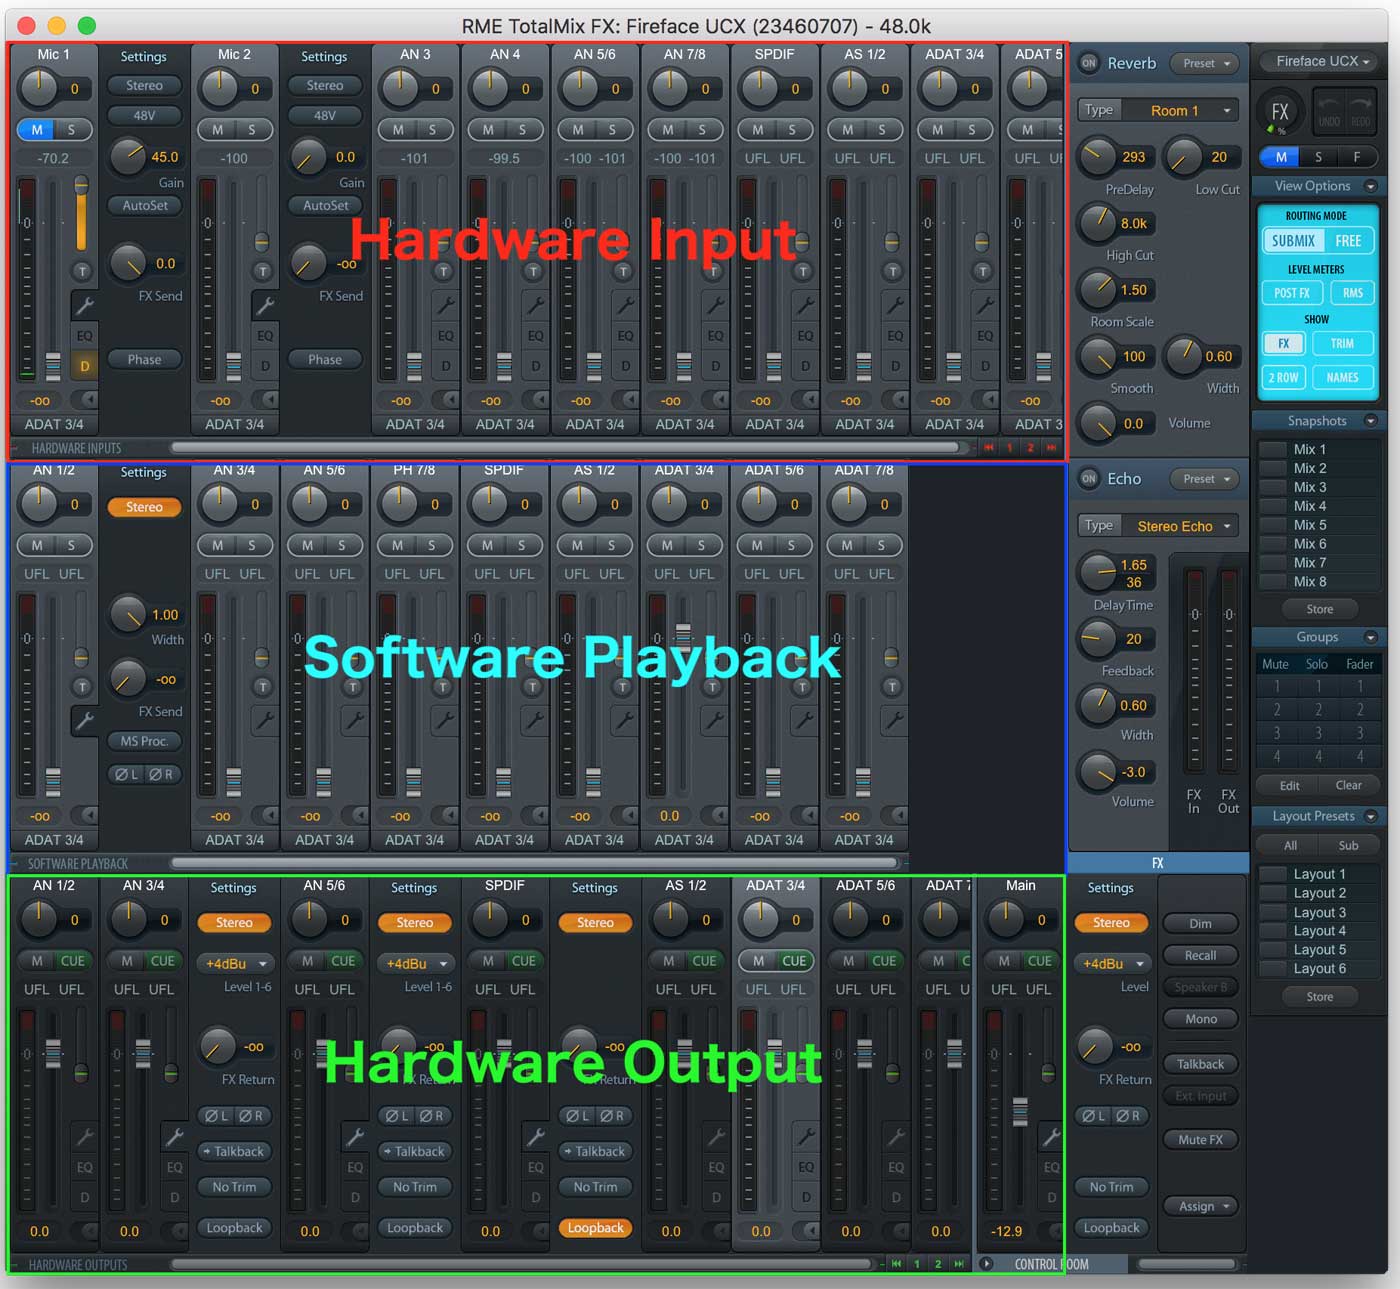Image resolution: width=1400 pixels, height=1289 pixels.
Task: Switch Layout Presets to Sub tab
Action: (x=1348, y=845)
